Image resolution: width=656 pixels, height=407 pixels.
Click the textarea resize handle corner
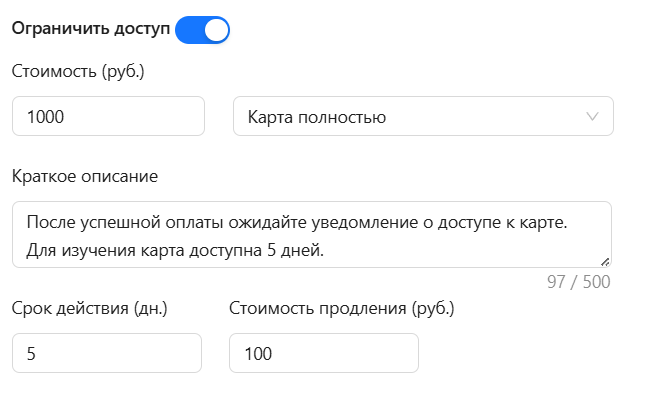(x=605, y=262)
